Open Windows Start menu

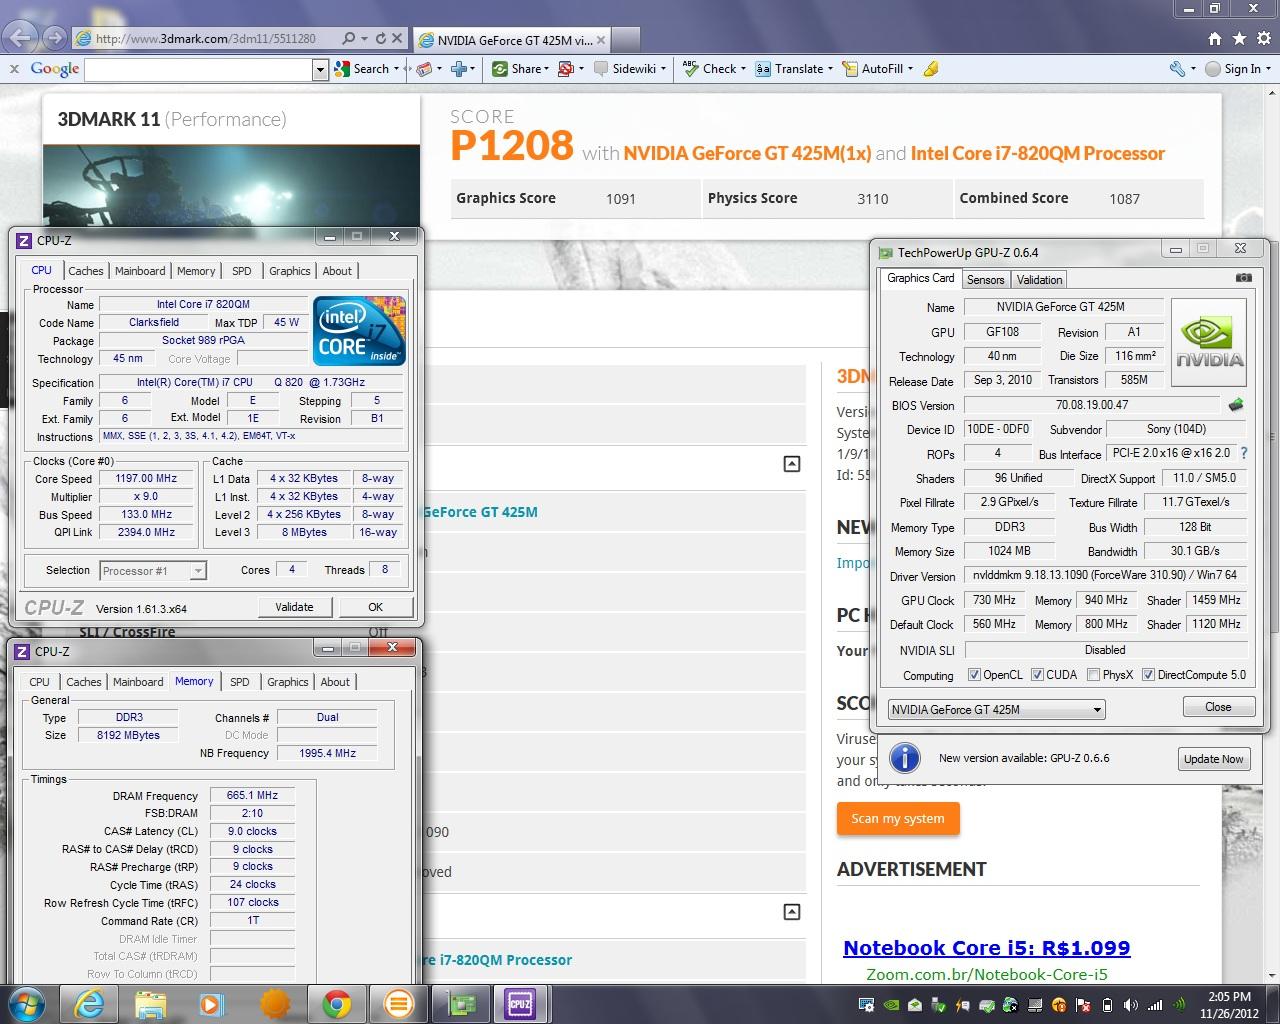tap(26, 1003)
